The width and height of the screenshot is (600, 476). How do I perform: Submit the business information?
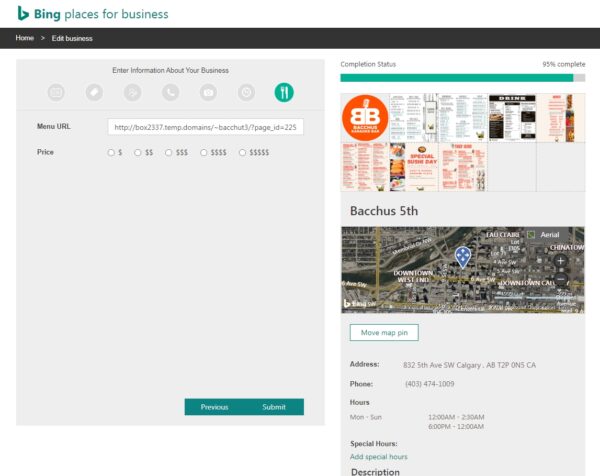pos(274,407)
